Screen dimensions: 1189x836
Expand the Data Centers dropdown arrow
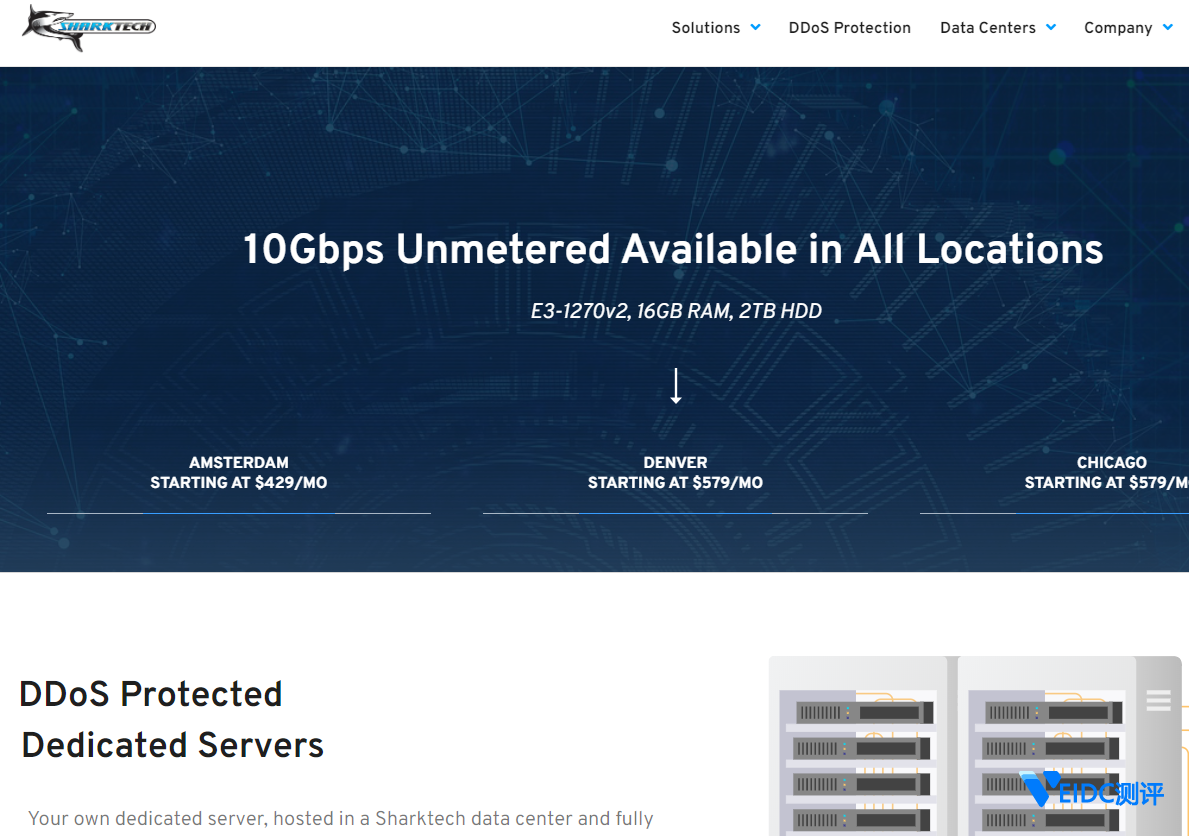tap(1051, 28)
